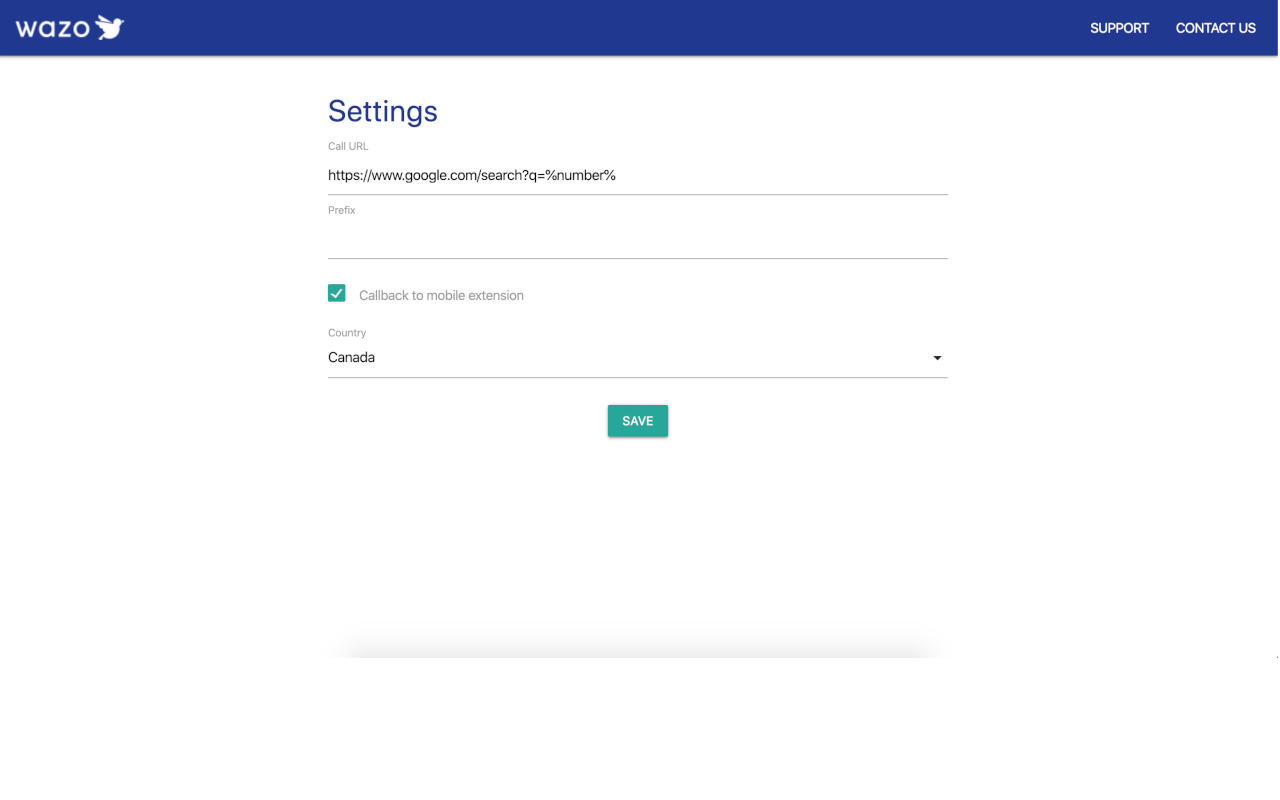
Task: Open the SUPPORT page from the navbar
Action: pos(1119,28)
